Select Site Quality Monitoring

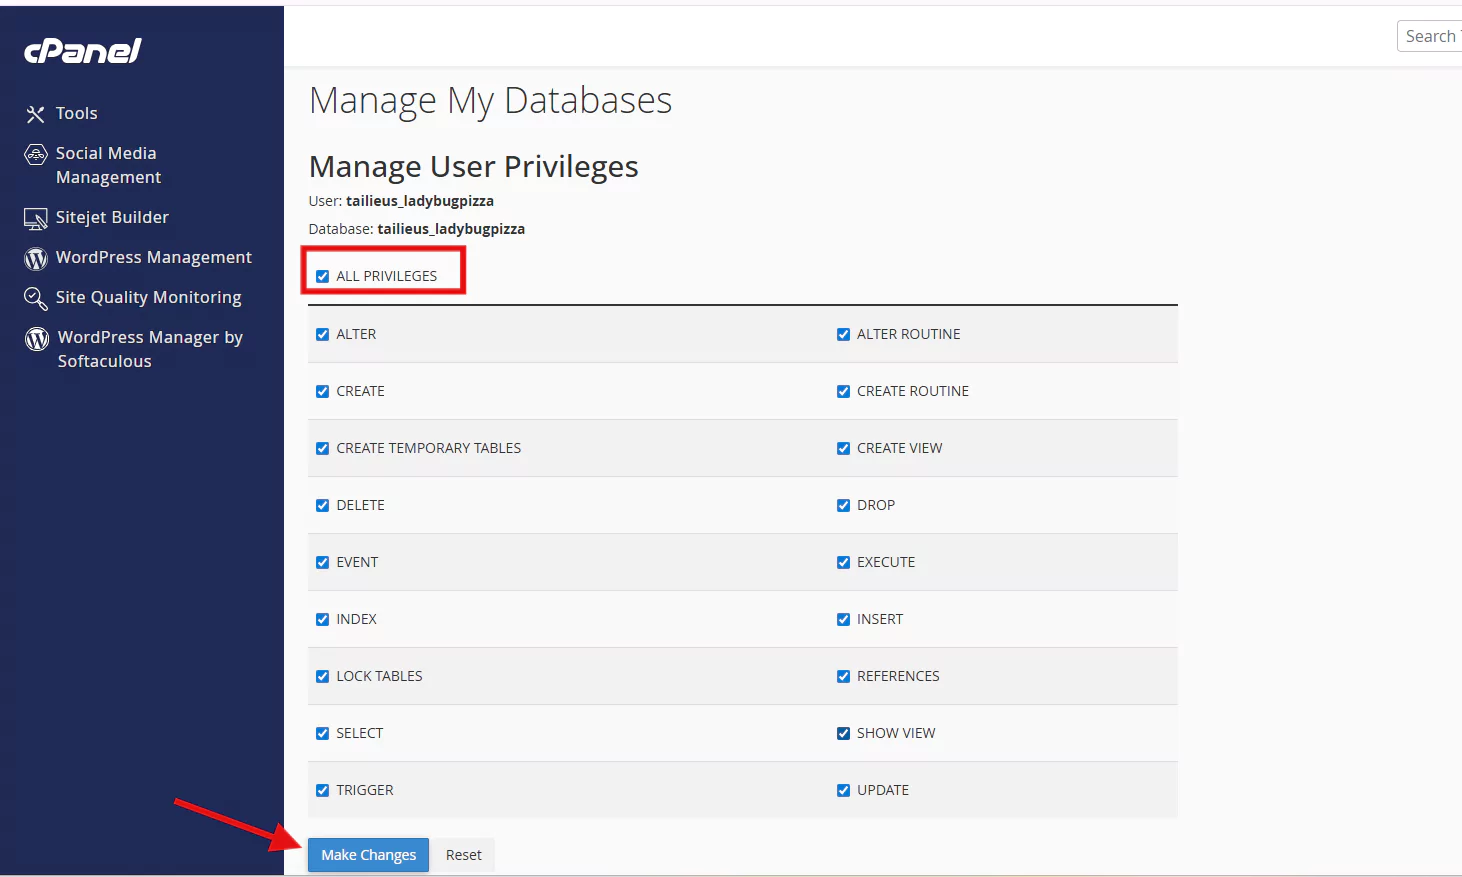point(148,297)
